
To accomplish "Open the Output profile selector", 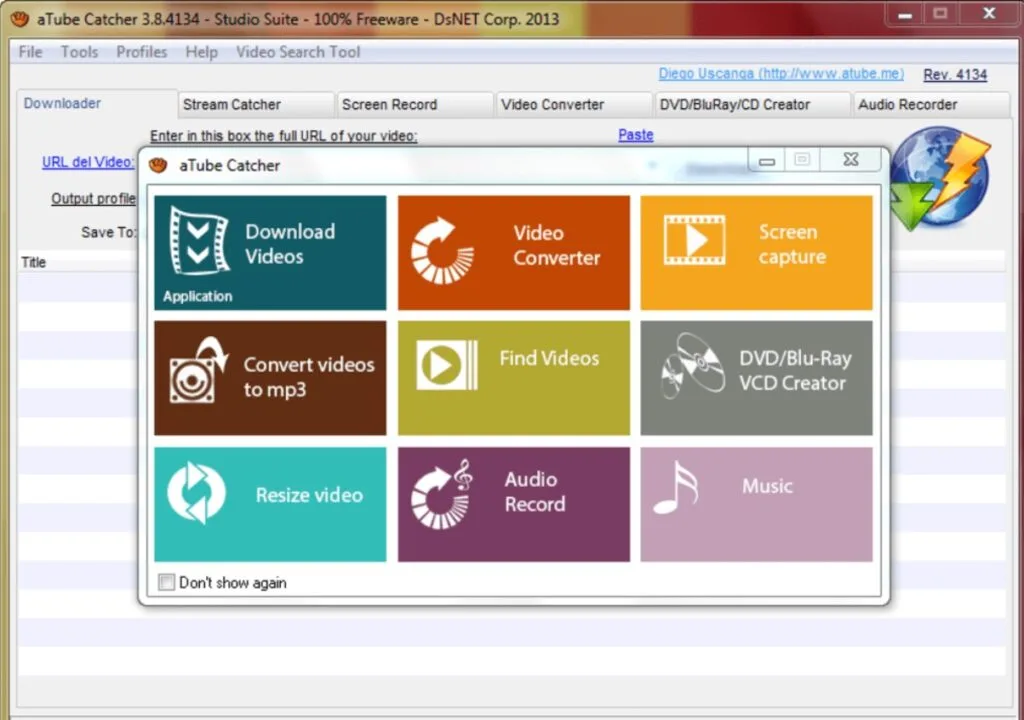I will [x=93, y=198].
